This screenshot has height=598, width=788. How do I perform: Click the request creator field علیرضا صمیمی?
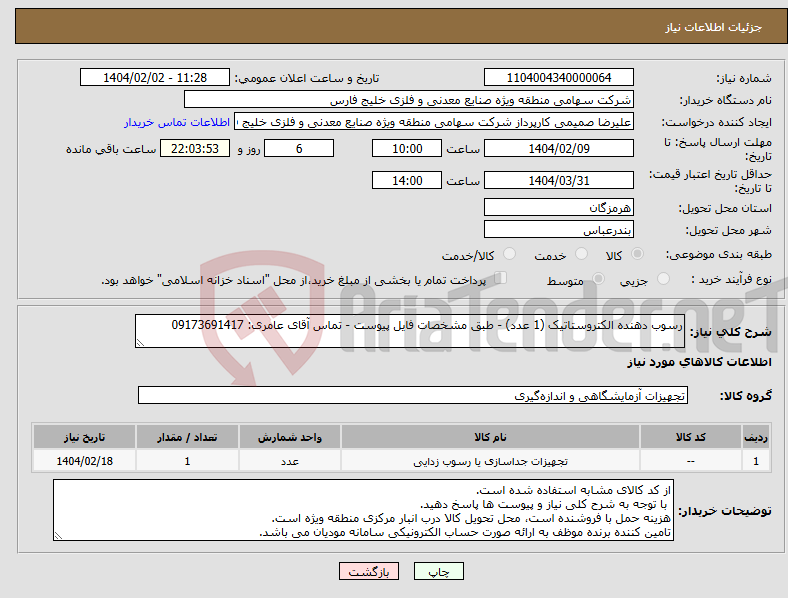click(434, 122)
